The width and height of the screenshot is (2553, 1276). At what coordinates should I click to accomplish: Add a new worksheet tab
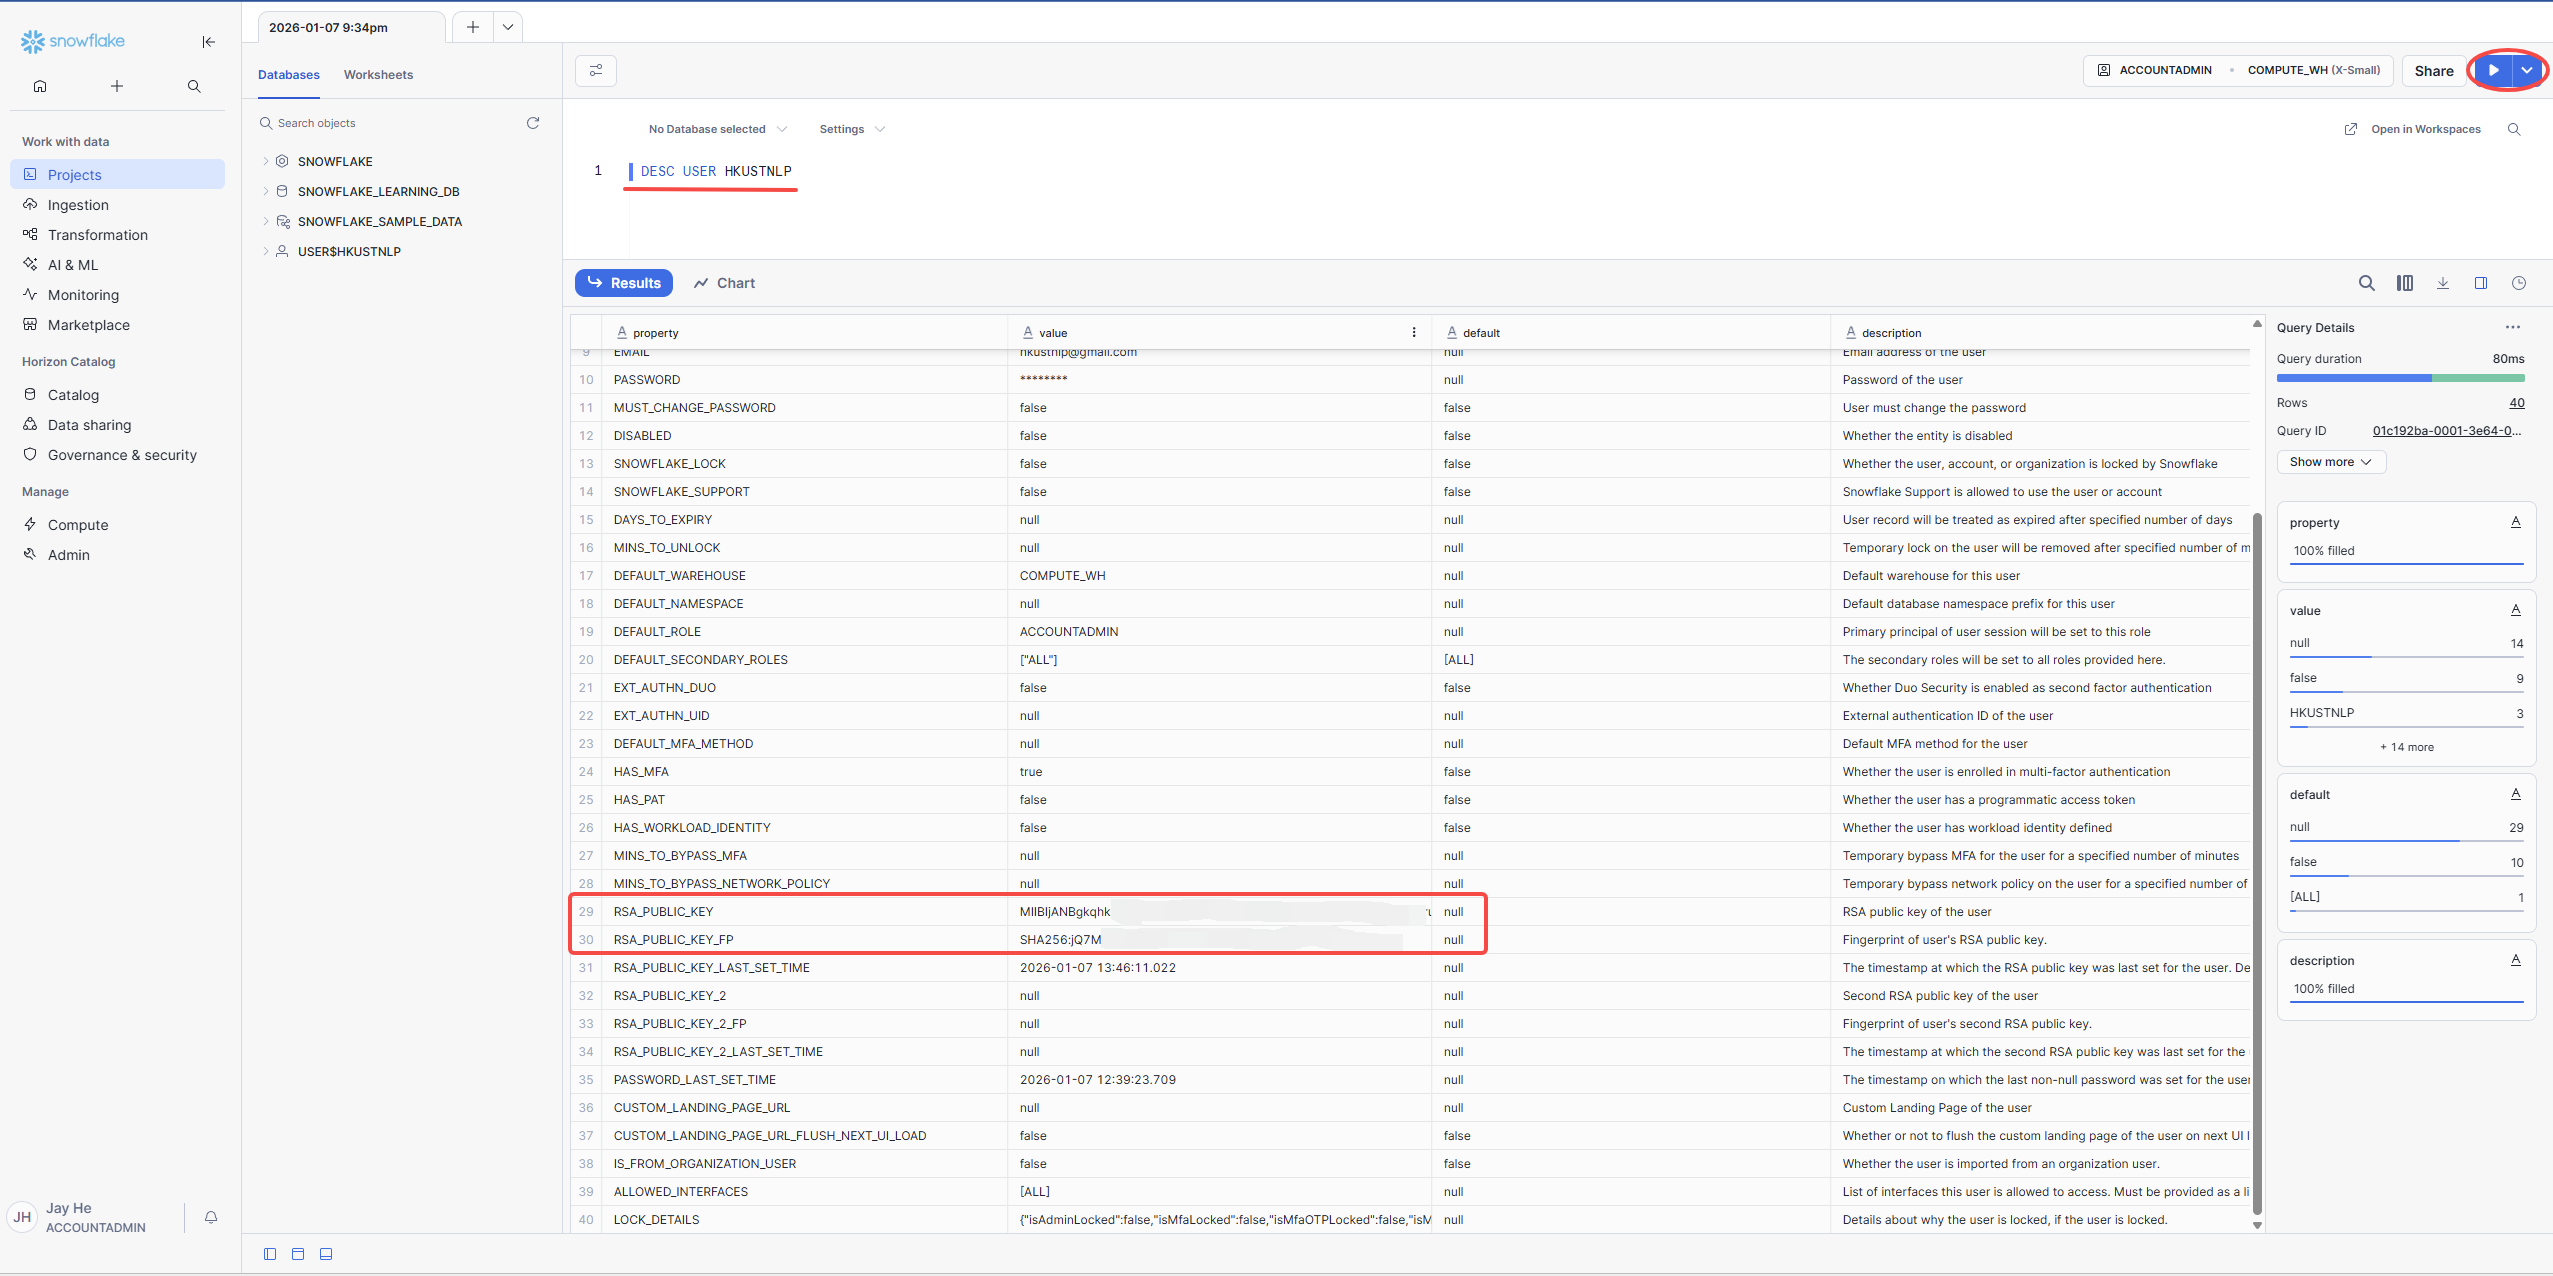[473, 27]
